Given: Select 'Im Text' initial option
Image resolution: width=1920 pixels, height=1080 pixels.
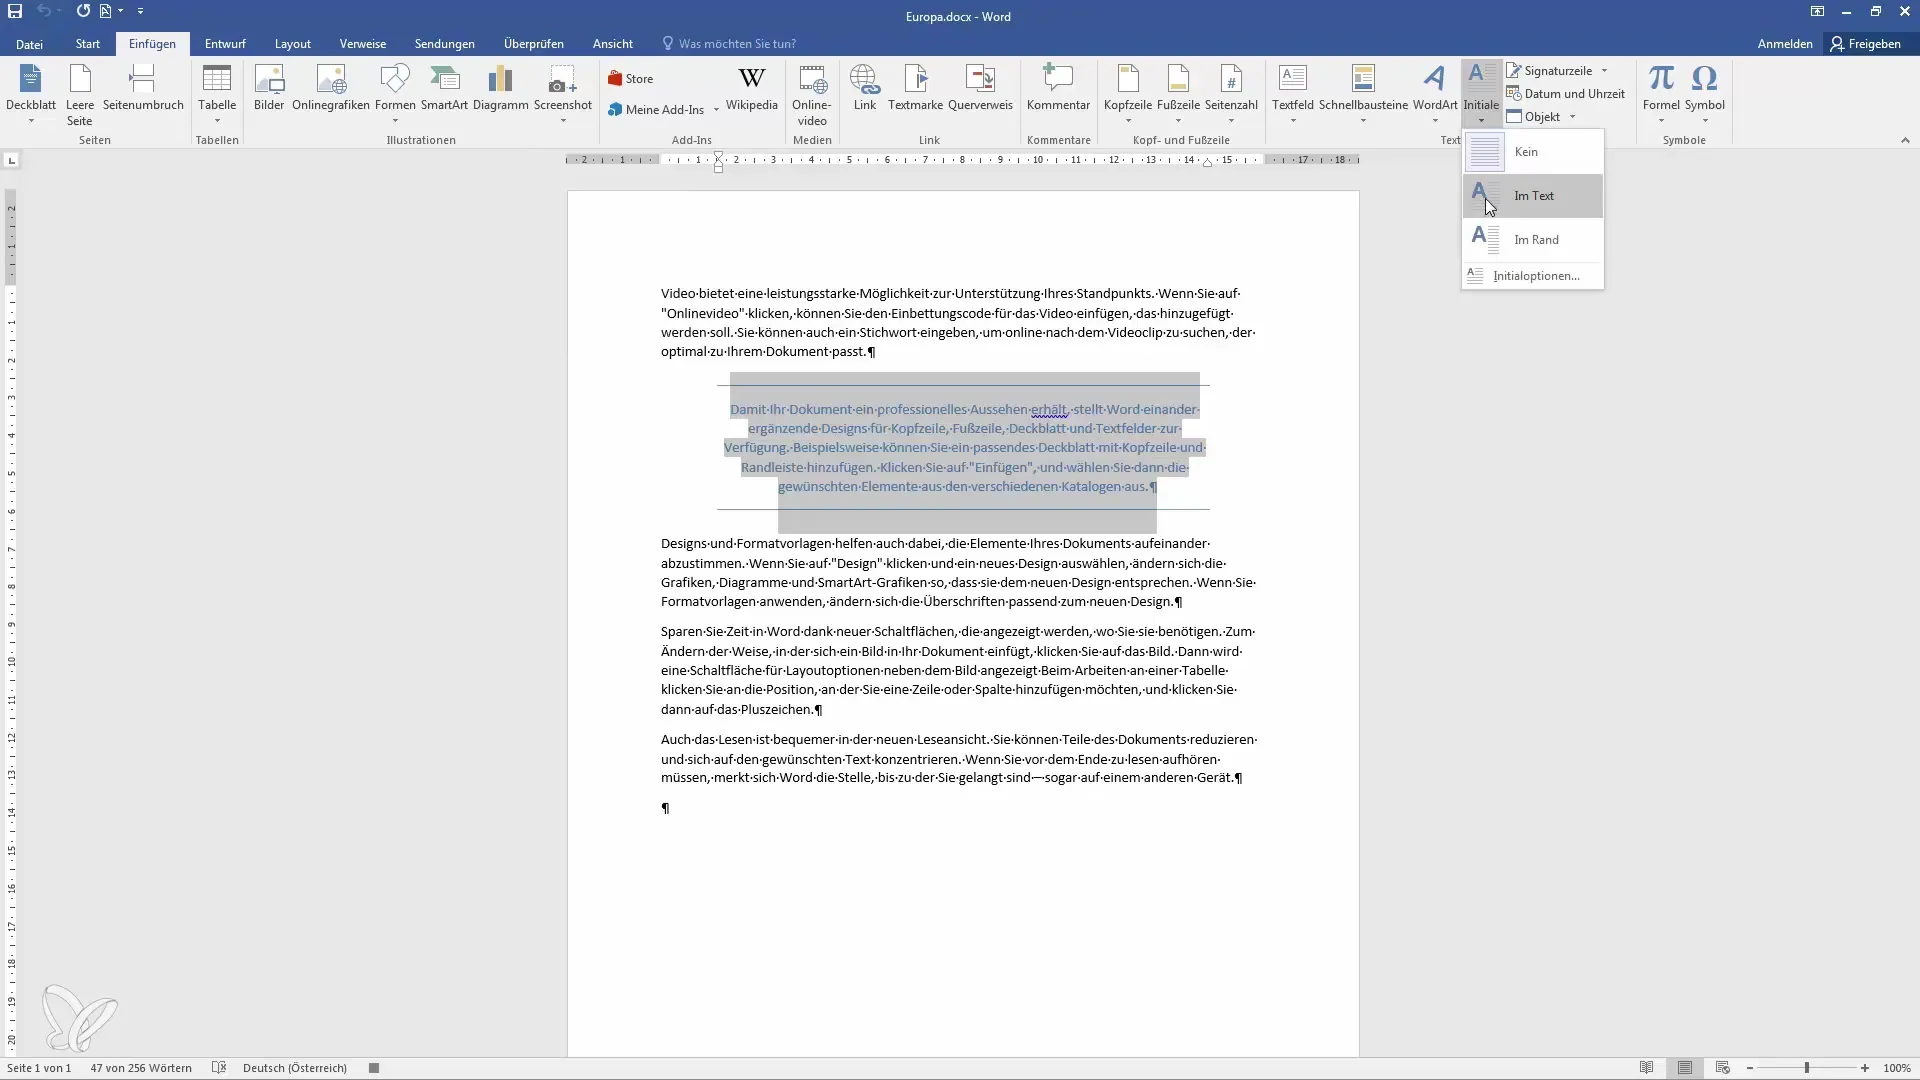Looking at the screenshot, I should click(1535, 195).
